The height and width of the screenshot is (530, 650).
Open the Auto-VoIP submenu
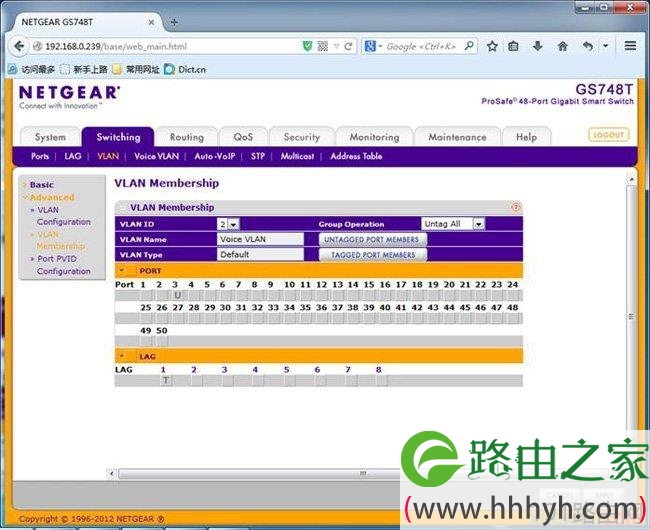[x=214, y=156]
